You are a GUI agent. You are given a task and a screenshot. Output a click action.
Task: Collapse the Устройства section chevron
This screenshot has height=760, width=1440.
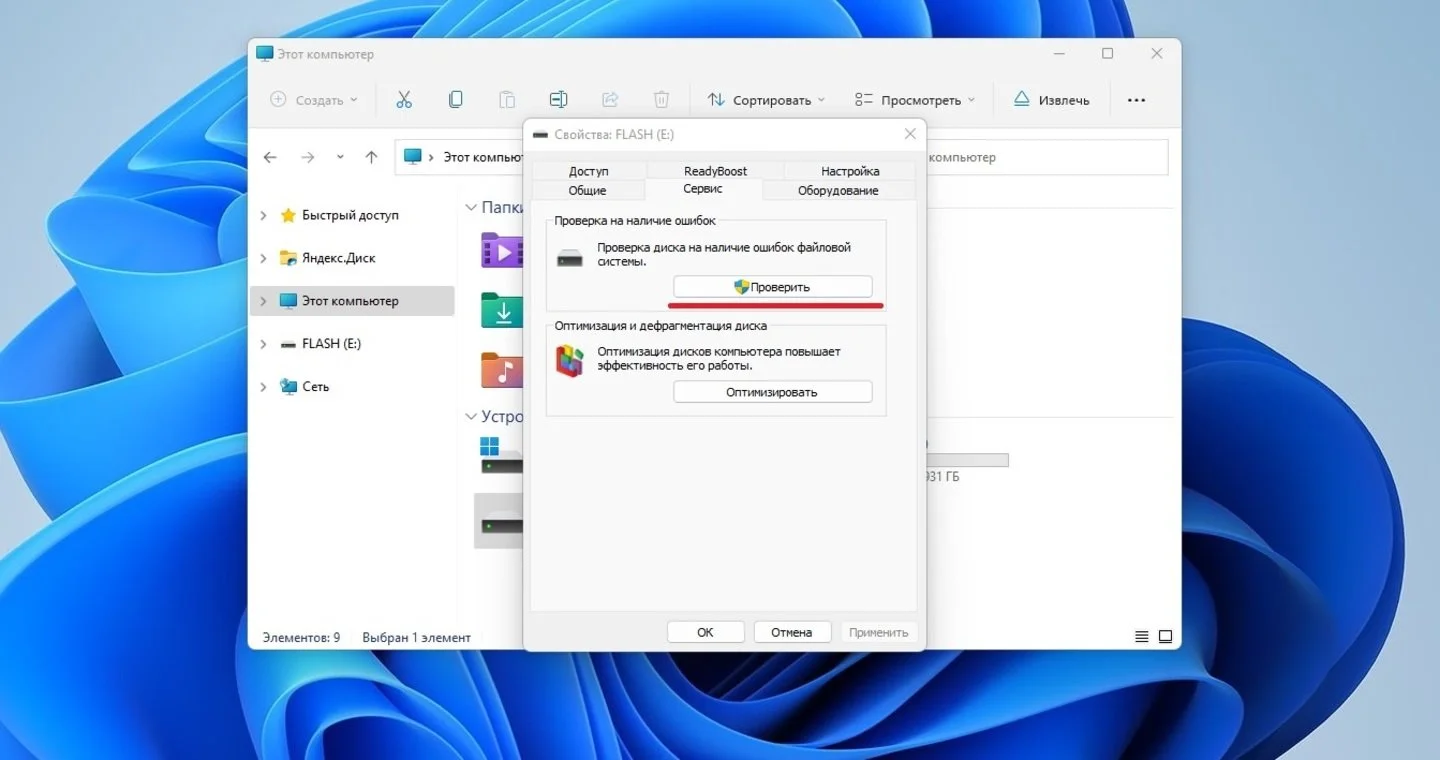471,416
